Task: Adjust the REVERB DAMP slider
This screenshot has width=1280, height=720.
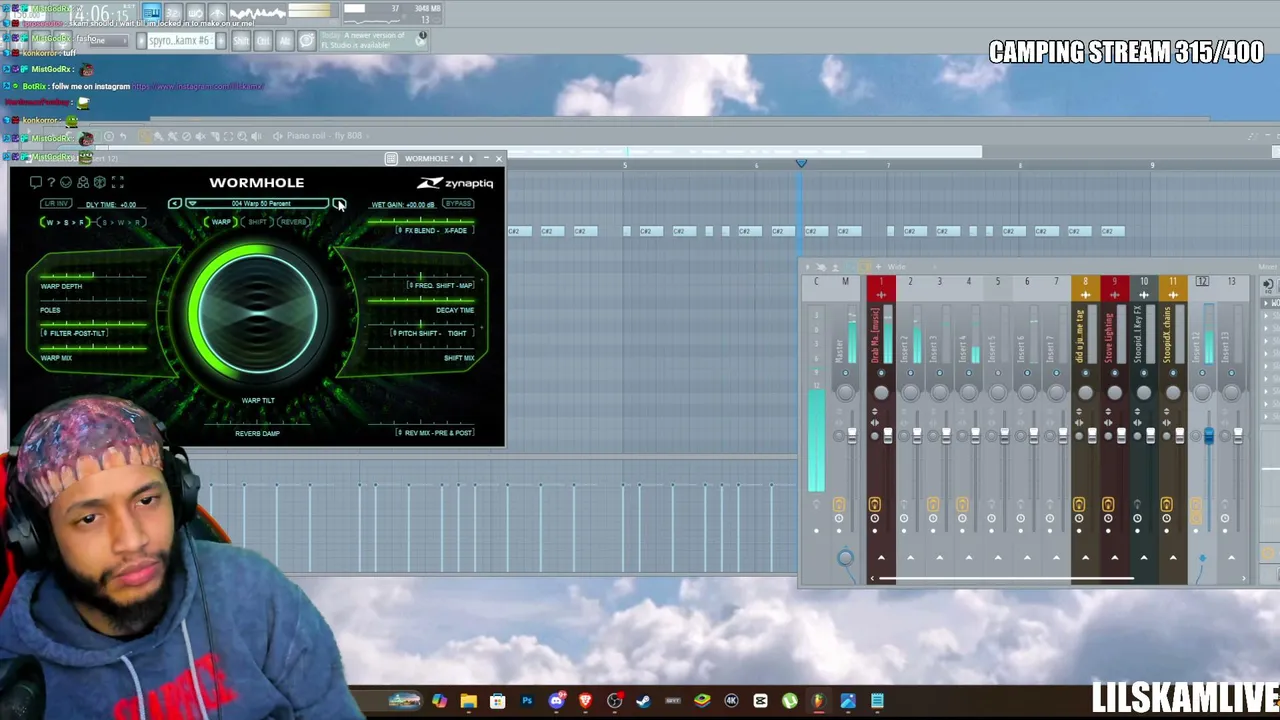Action: pyautogui.click(x=257, y=423)
